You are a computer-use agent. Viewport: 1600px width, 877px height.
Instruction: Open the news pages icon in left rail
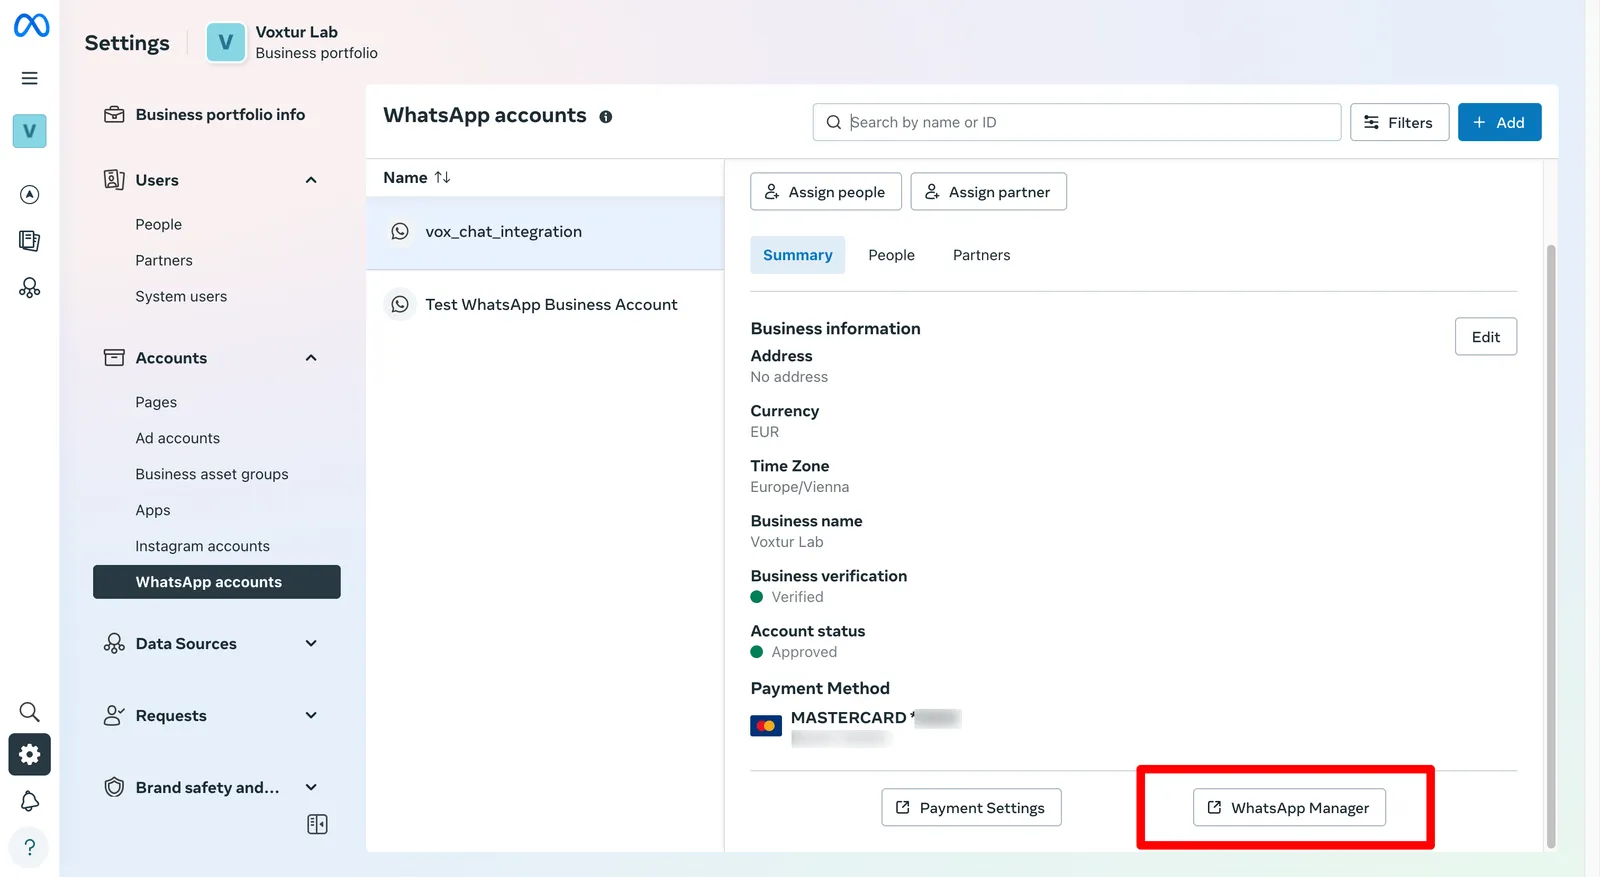pyautogui.click(x=30, y=241)
